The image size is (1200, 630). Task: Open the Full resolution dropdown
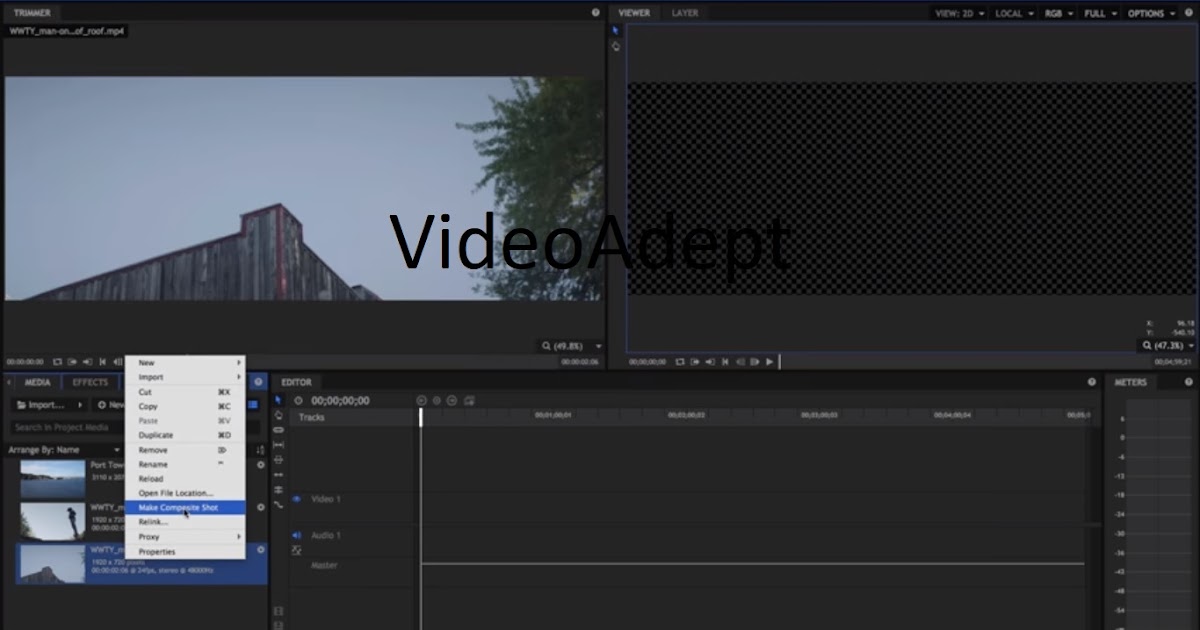tap(1100, 14)
